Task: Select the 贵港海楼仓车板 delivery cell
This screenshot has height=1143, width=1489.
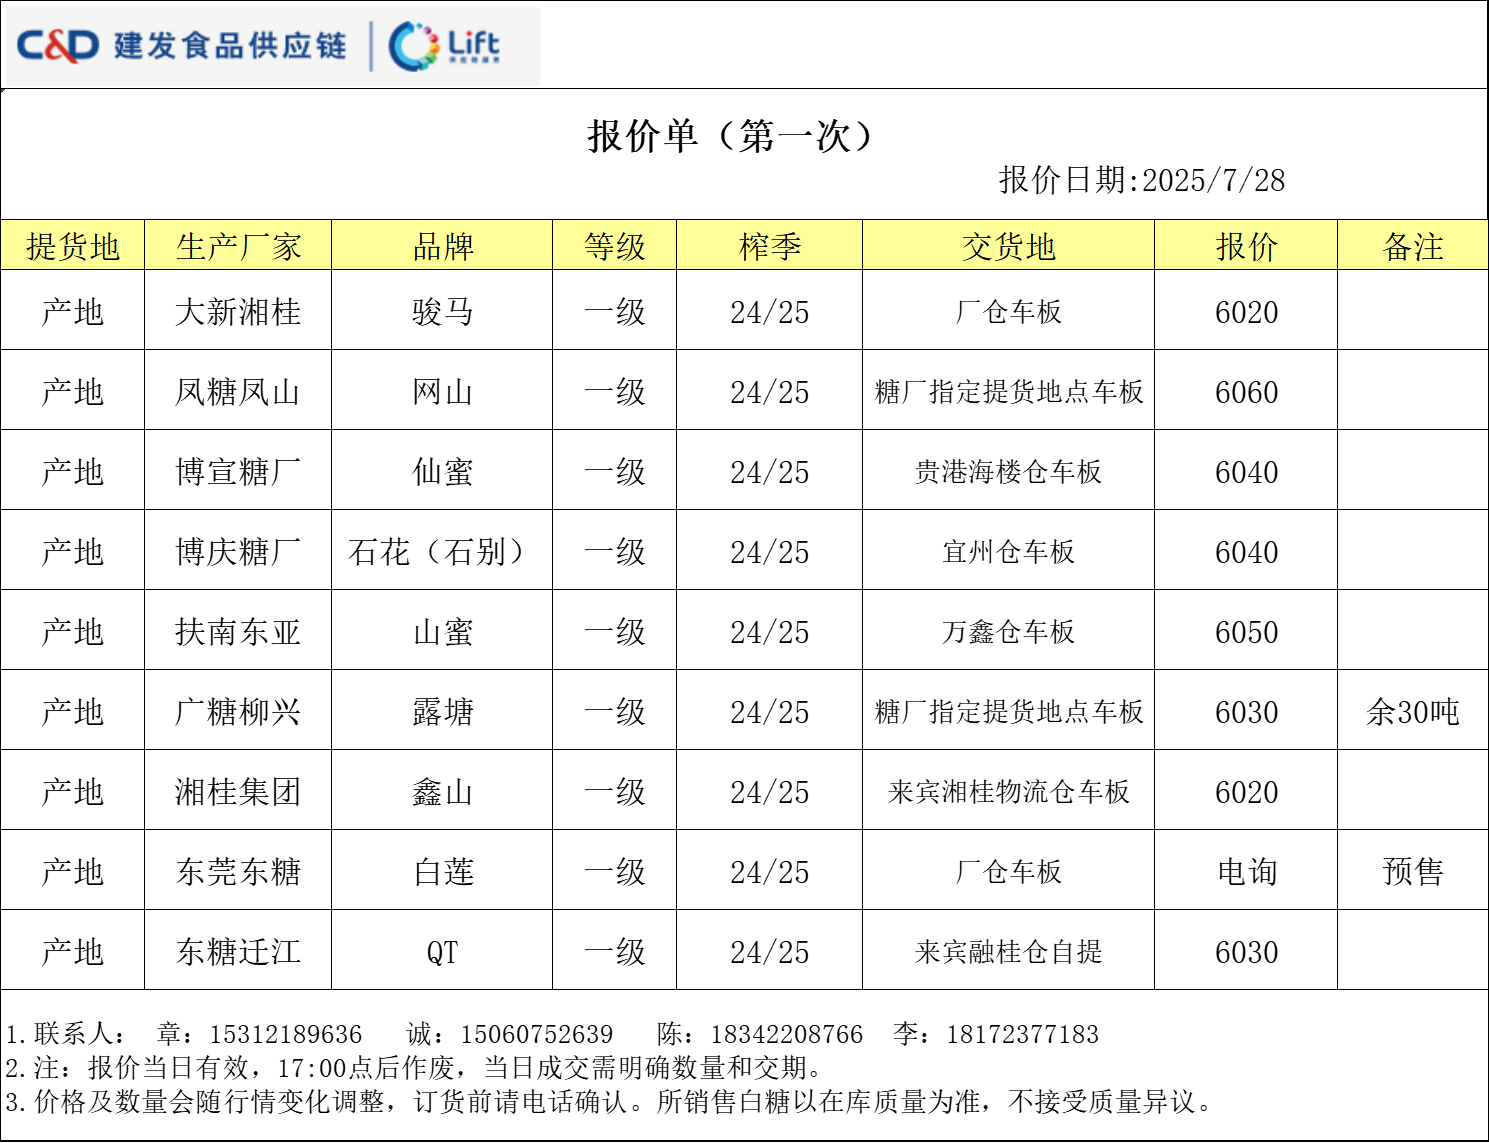Action: point(1008,472)
